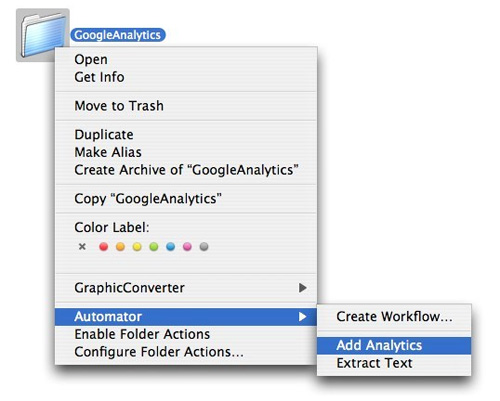
Task: Expand the GraphicConverter submenu arrow
Action: [x=302, y=288]
